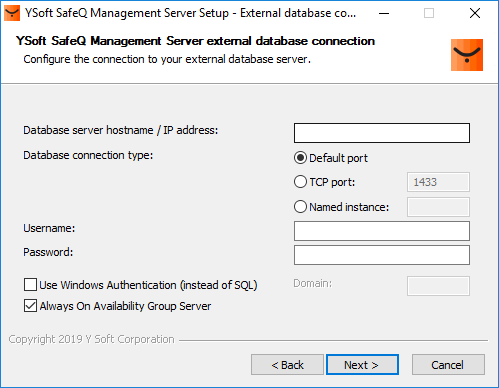The image size is (499, 388).
Task: Choose the Named instance radio option
Action: 300,207
